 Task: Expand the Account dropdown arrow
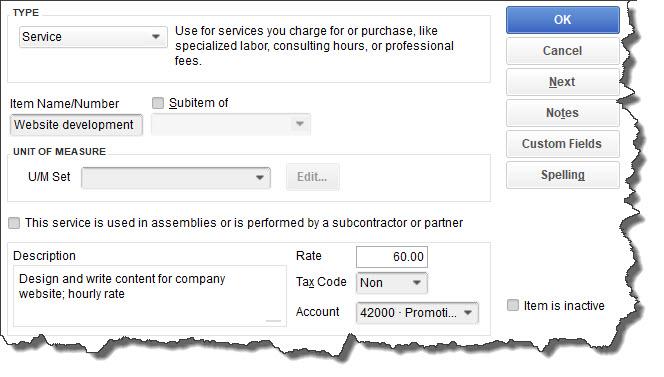pos(468,313)
